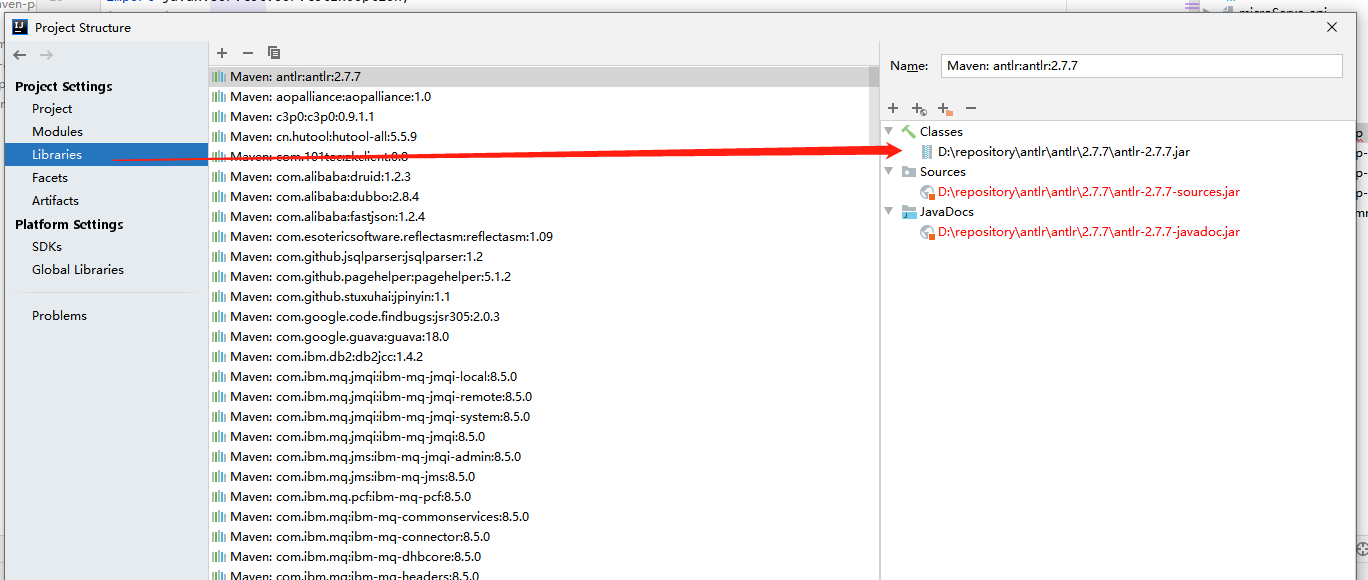Click the library Name input field
The height and width of the screenshot is (580, 1368).
pyautogui.click(x=1140, y=66)
